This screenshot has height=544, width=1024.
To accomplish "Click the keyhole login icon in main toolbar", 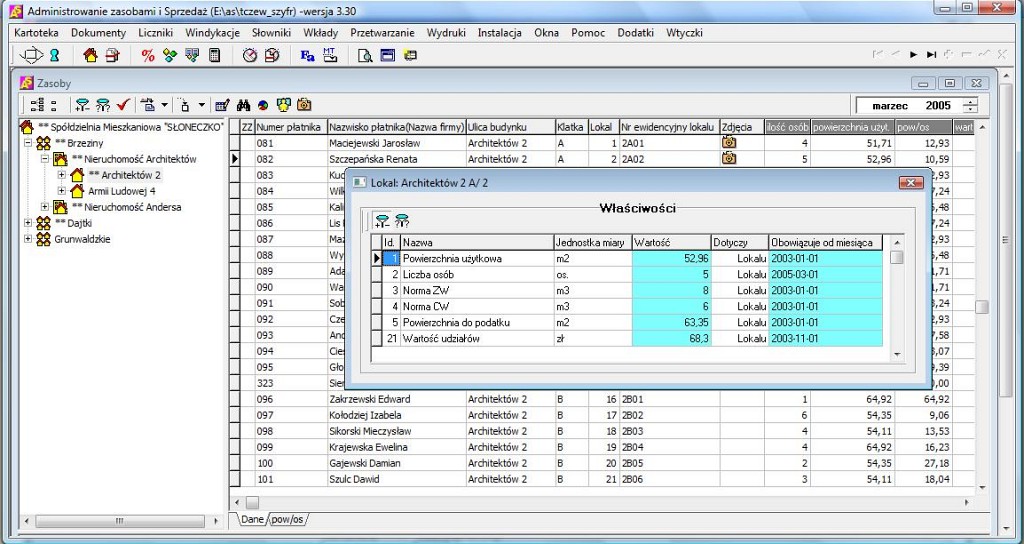I will tap(55, 56).
